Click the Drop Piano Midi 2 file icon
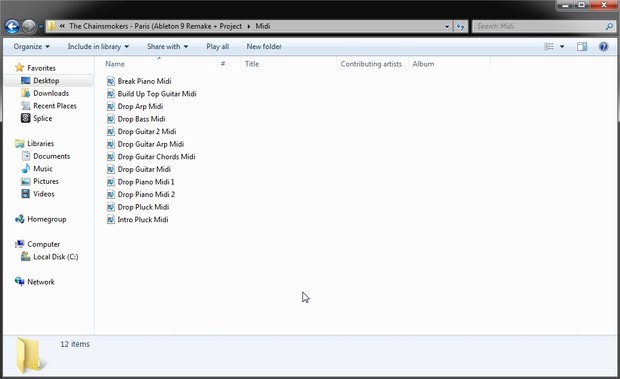 click(111, 194)
